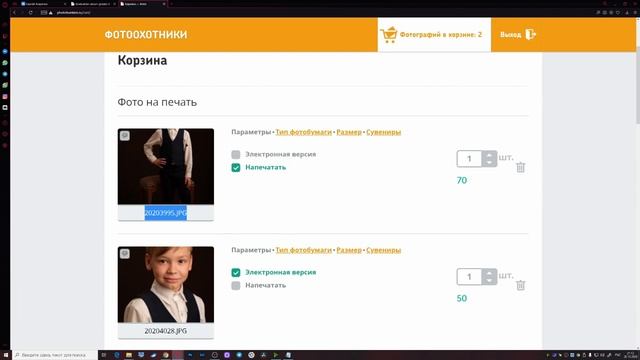Check Электронная версия for 20203995.JPG
This screenshot has width=640, height=360.
coord(236,154)
